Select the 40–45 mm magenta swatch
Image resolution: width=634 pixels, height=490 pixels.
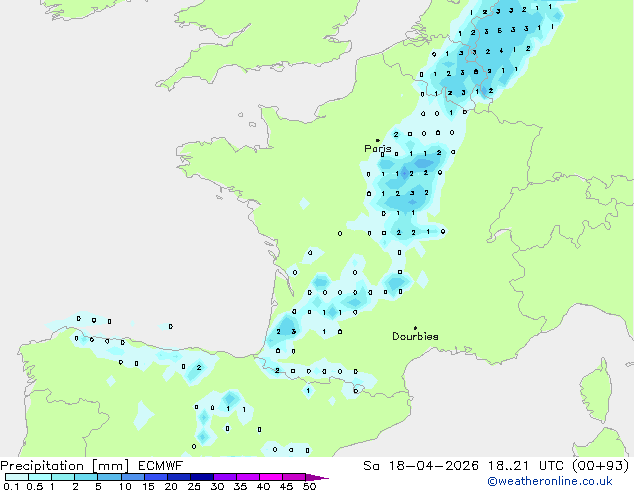tap(271, 477)
